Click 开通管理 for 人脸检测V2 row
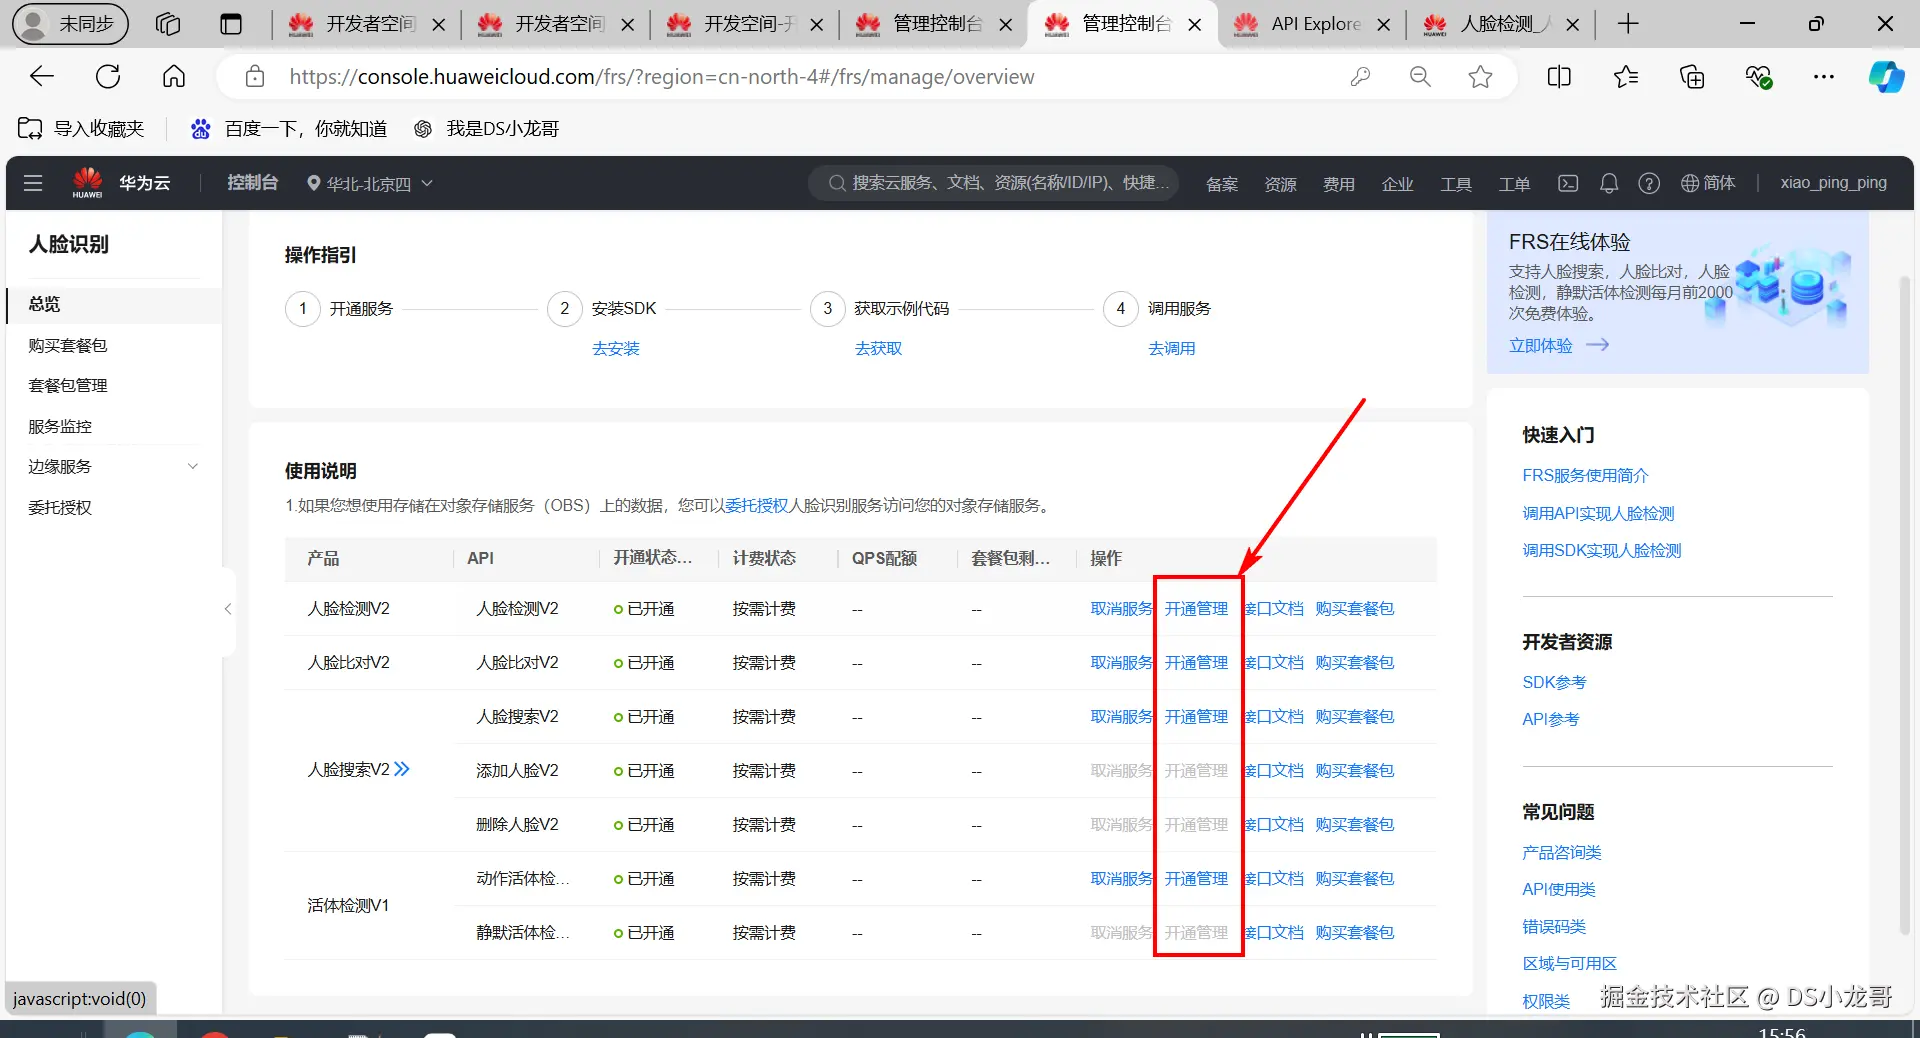Viewport: 1920px width, 1038px height. coord(1196,609)
